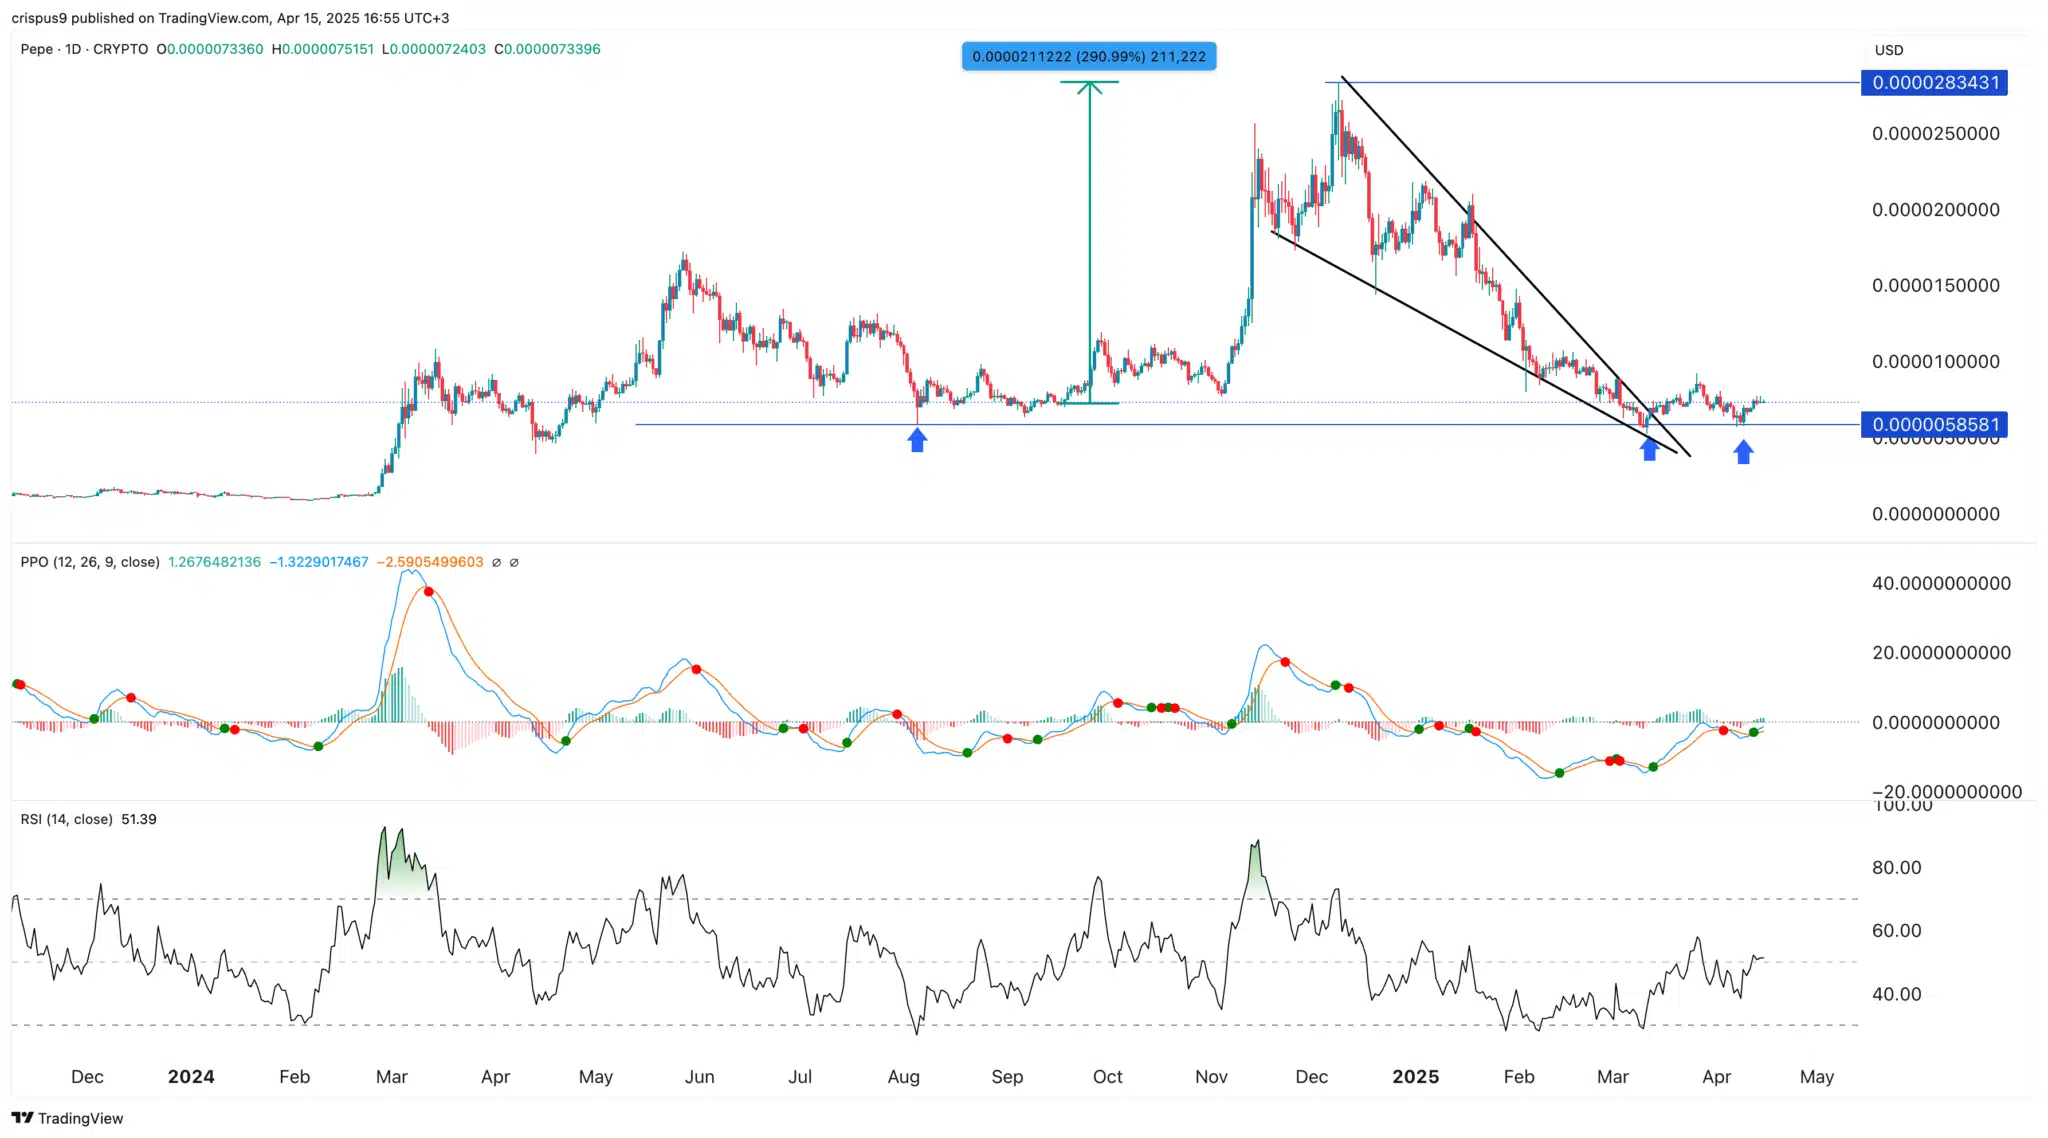
Task: Click the 0.0000058581 support price label
Action: pos(1934,425)
